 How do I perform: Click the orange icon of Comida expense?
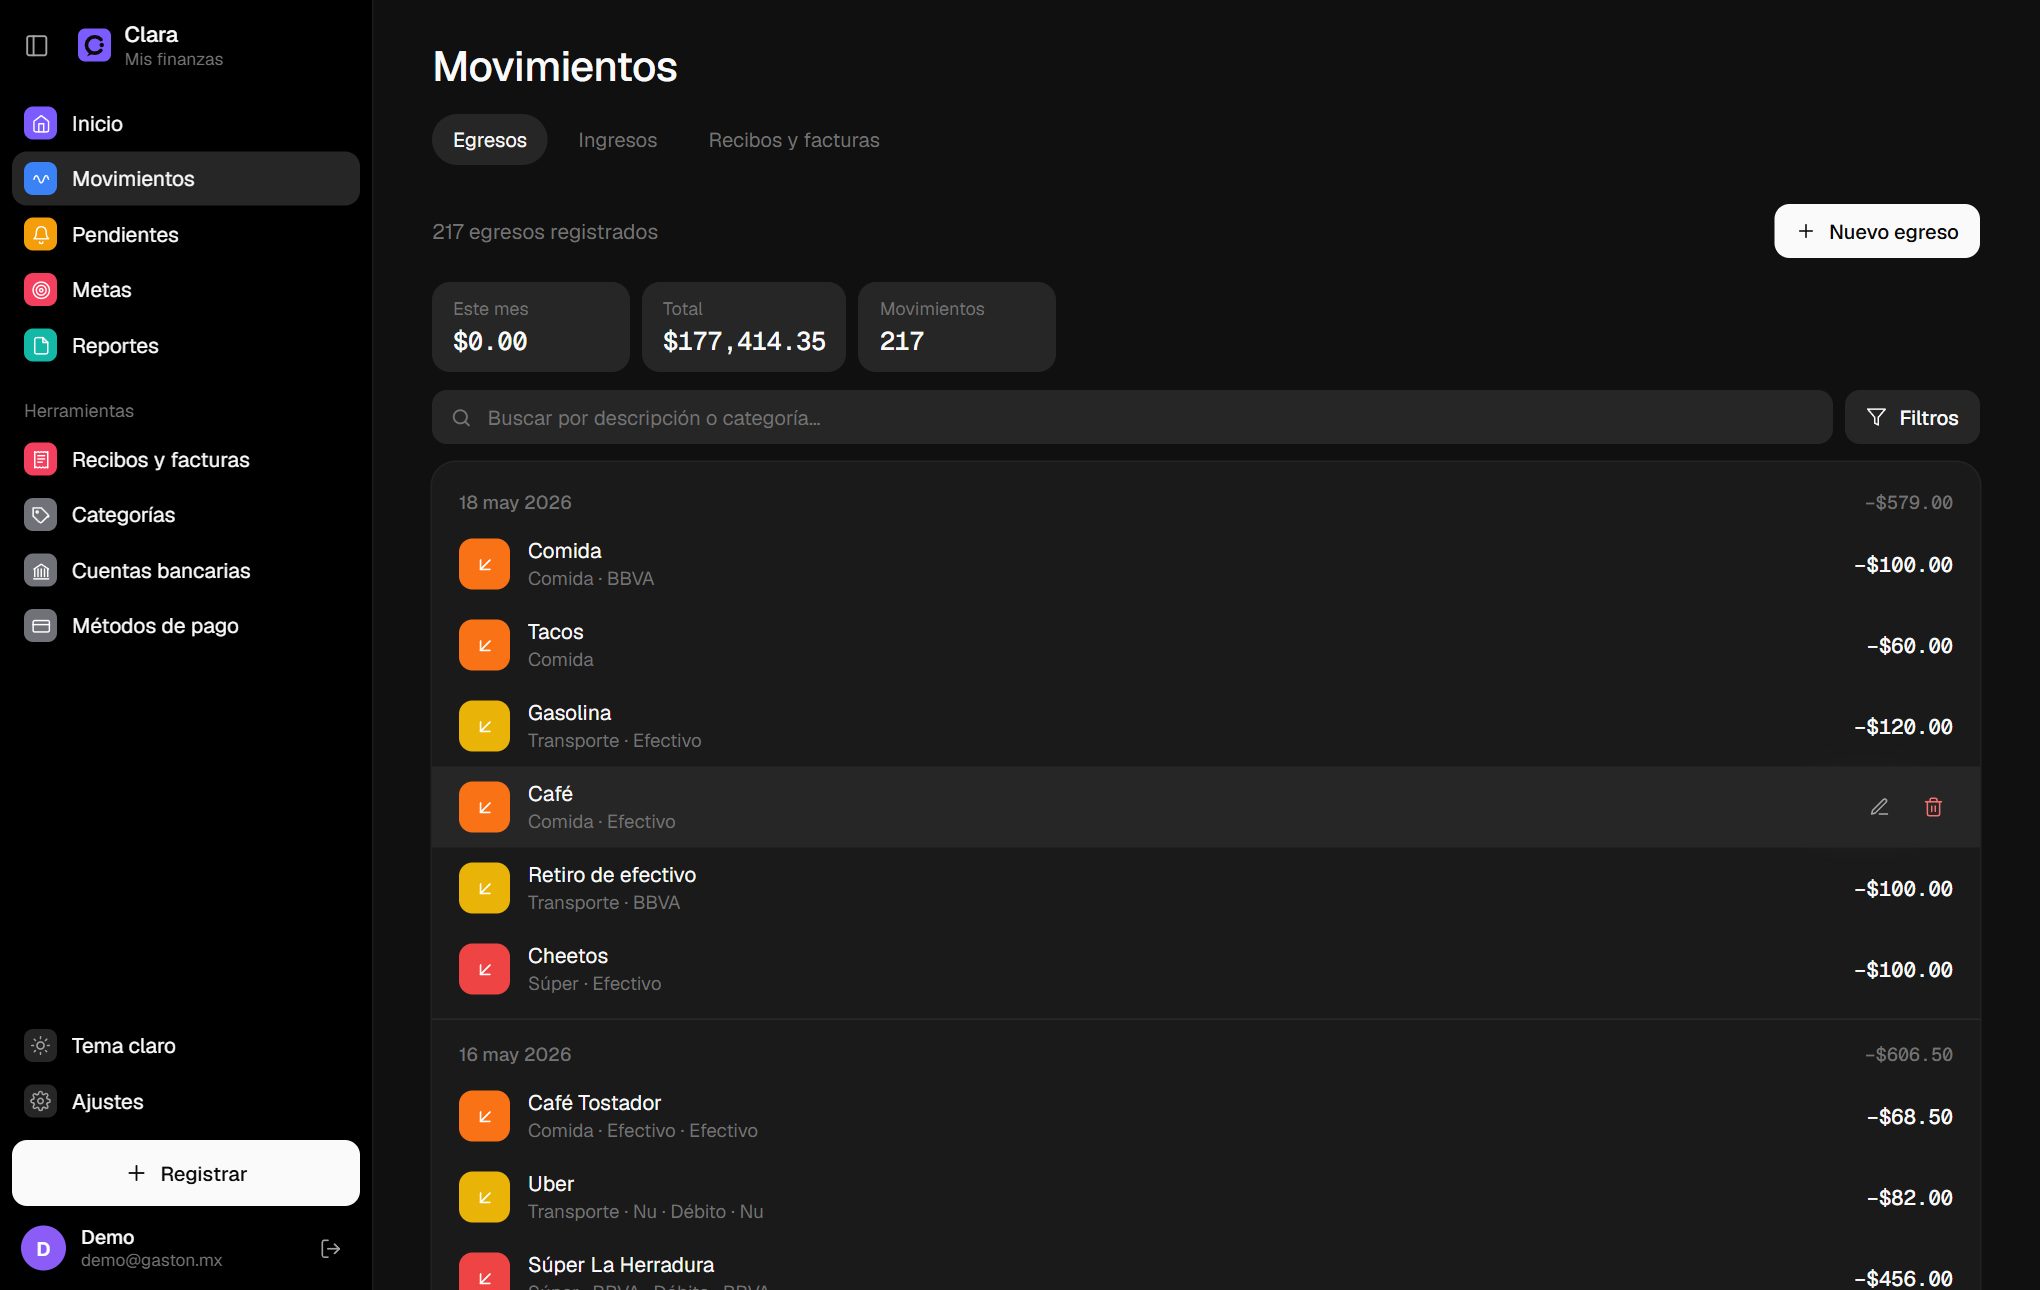tap(484, 565)
